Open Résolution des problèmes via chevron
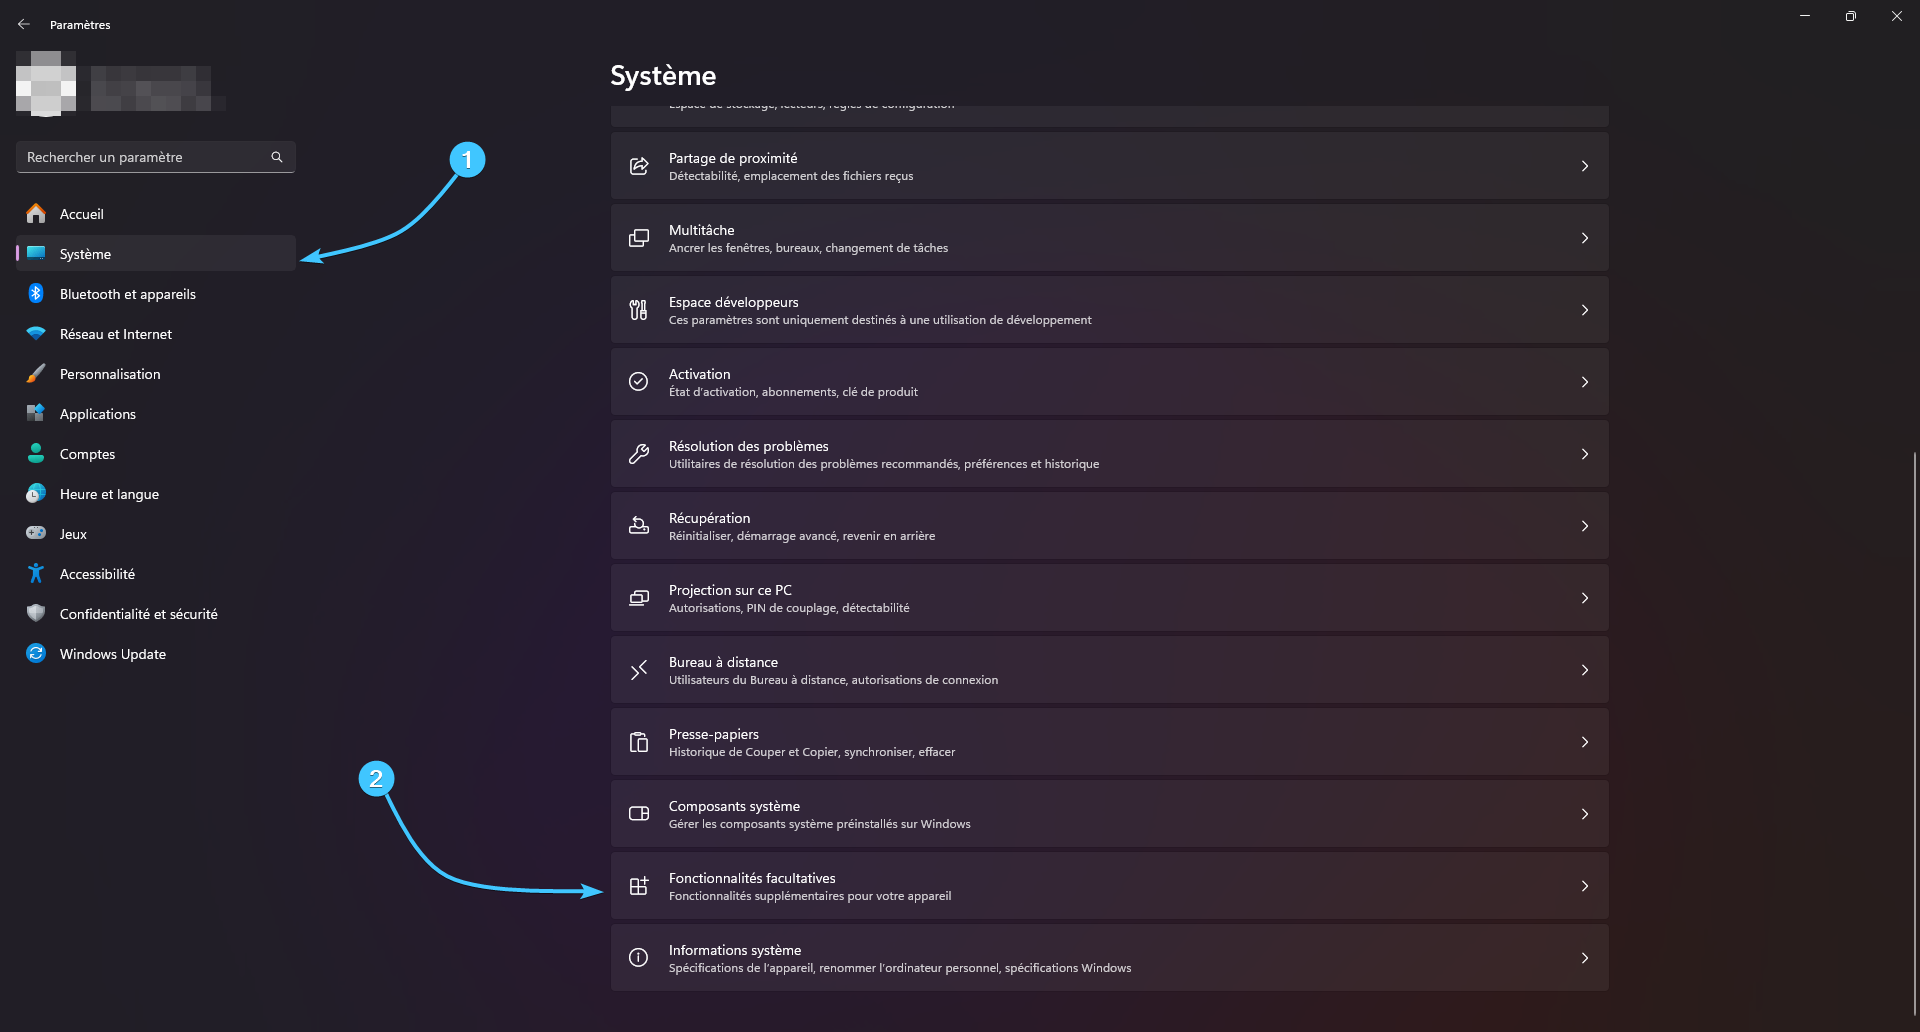 click(1585, 454)
